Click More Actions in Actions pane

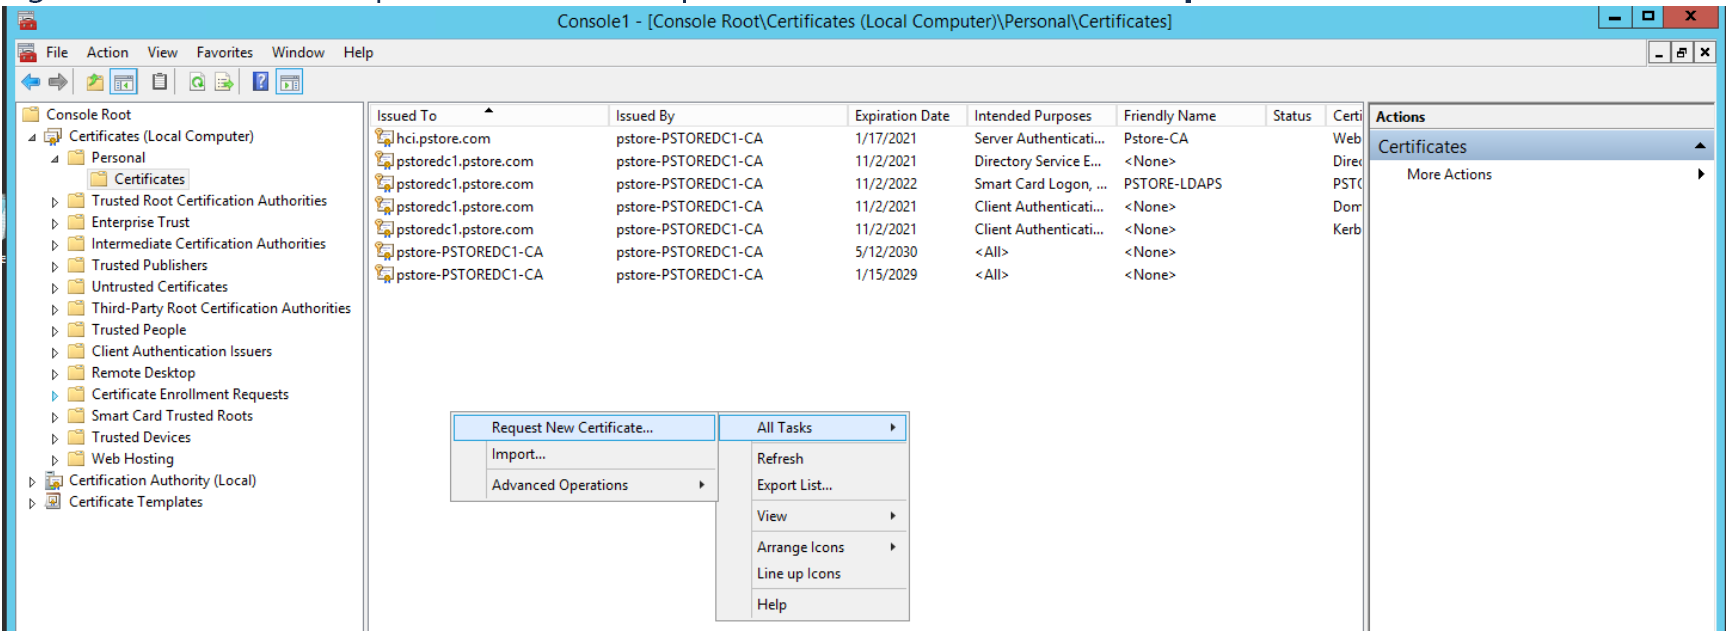pyautogui.click(x=1449, y=175)
